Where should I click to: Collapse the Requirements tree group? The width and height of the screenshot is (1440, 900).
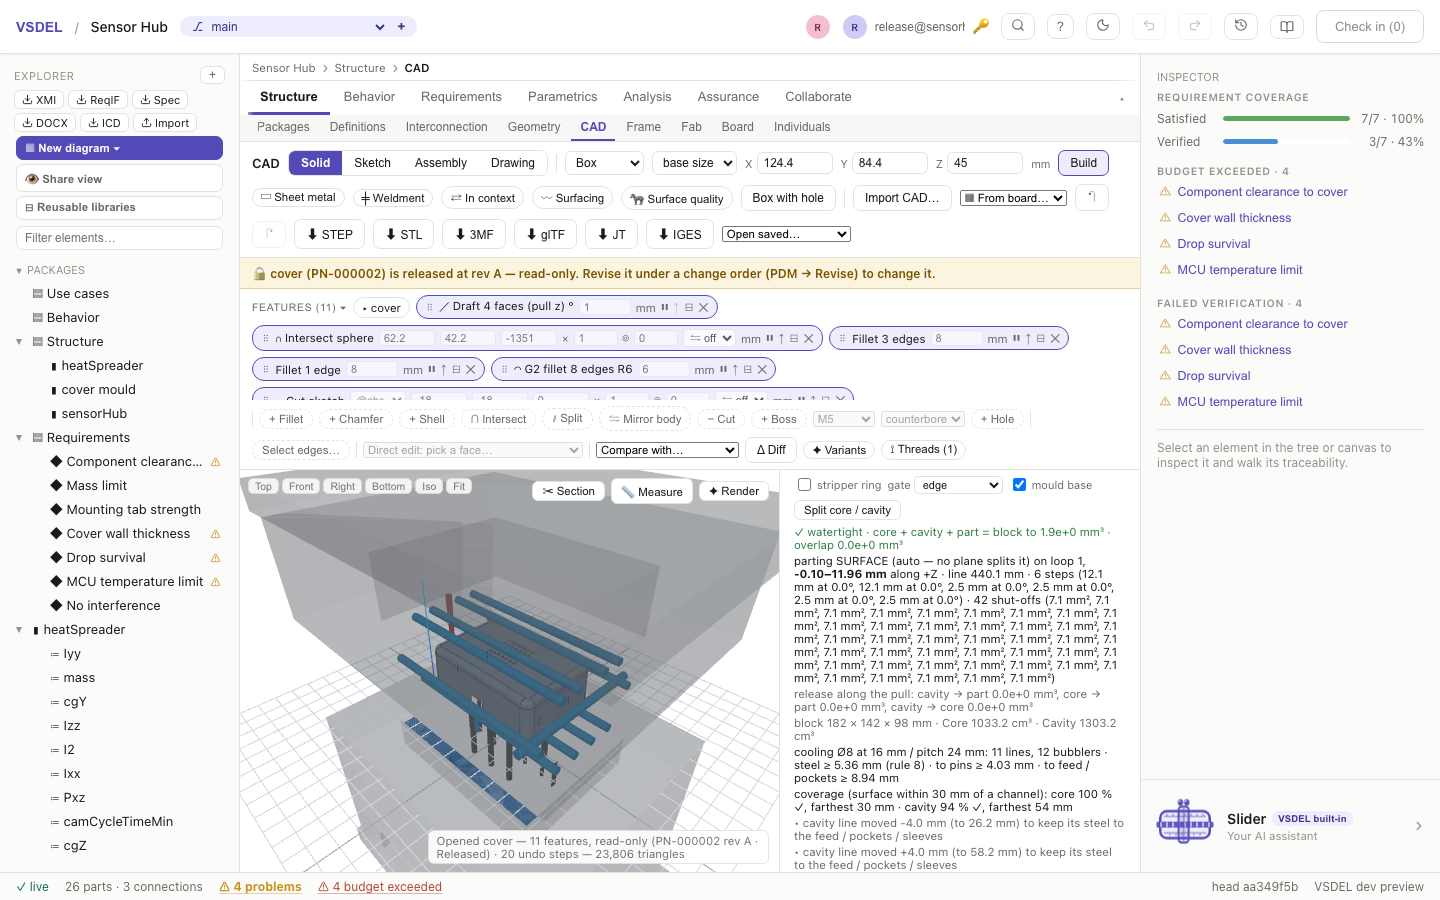pyautogui.click(x=19, y=438)
